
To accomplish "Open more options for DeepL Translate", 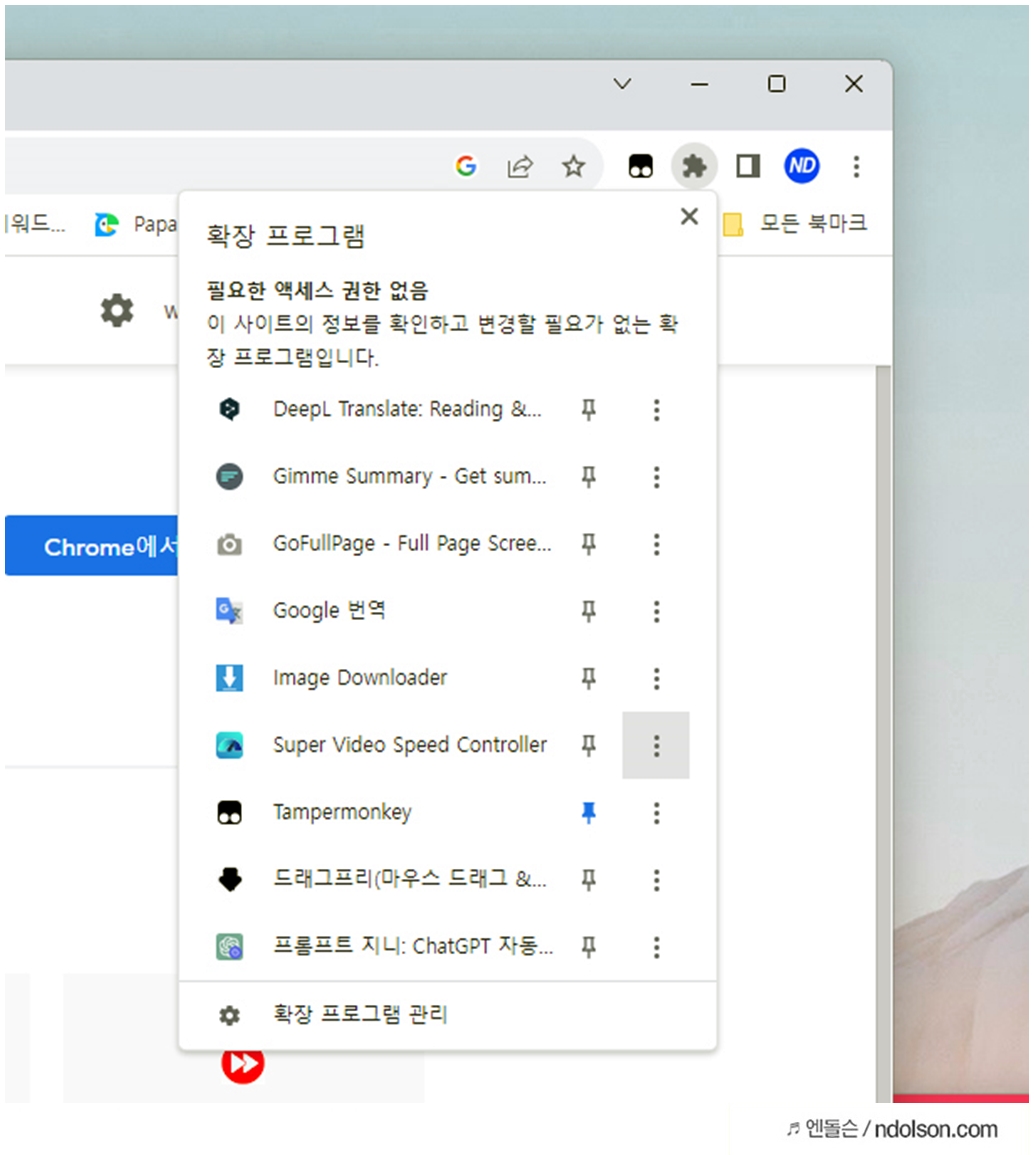I will tap(656, 410).
